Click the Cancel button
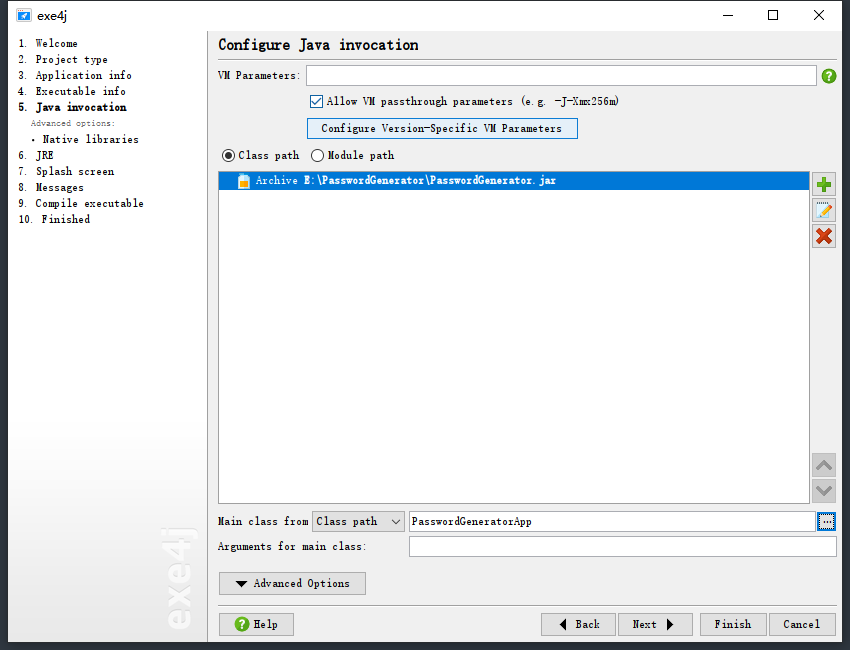The image size is (850, 650). pyautogui.click(x=802, y=625)
